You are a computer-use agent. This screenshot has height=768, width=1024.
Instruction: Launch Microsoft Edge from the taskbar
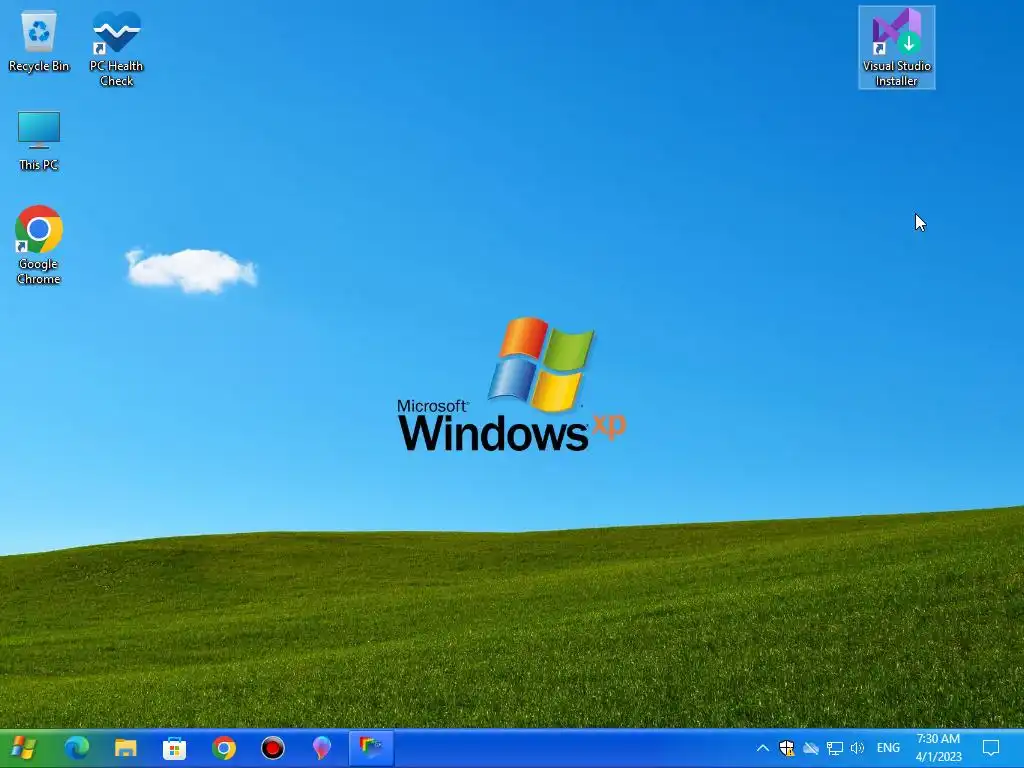tap(76, 748)
